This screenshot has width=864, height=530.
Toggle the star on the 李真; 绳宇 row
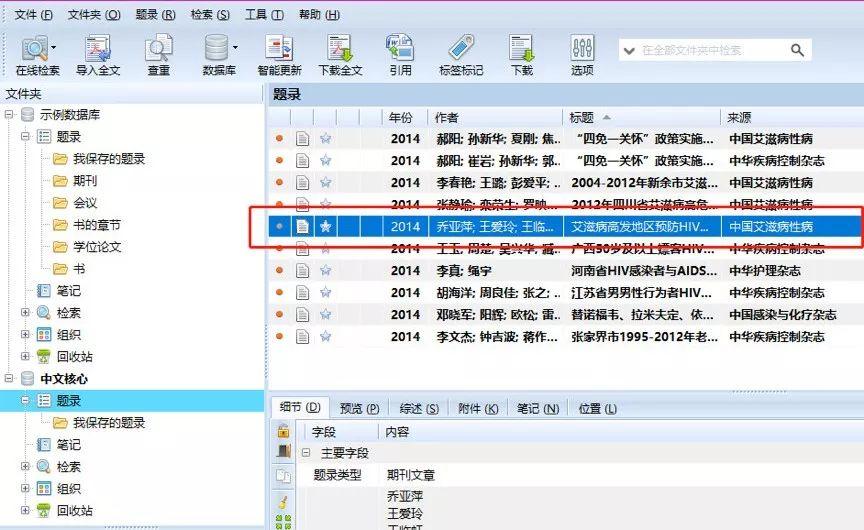[x=326, y=271]
